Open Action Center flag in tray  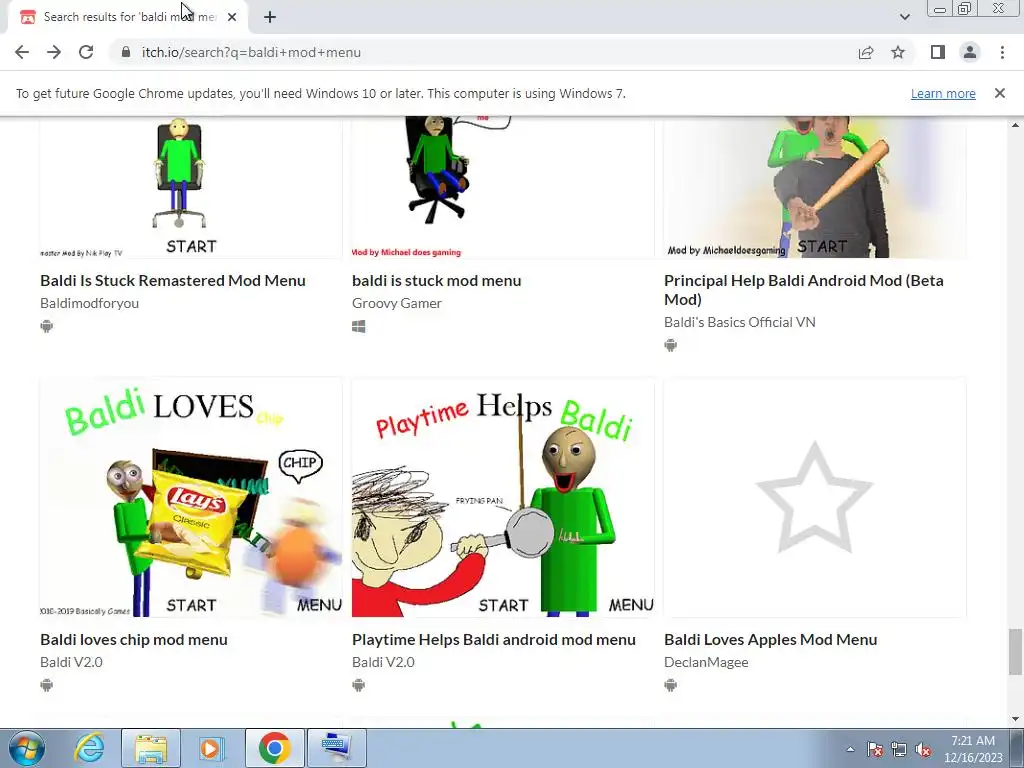pos(875,749)
